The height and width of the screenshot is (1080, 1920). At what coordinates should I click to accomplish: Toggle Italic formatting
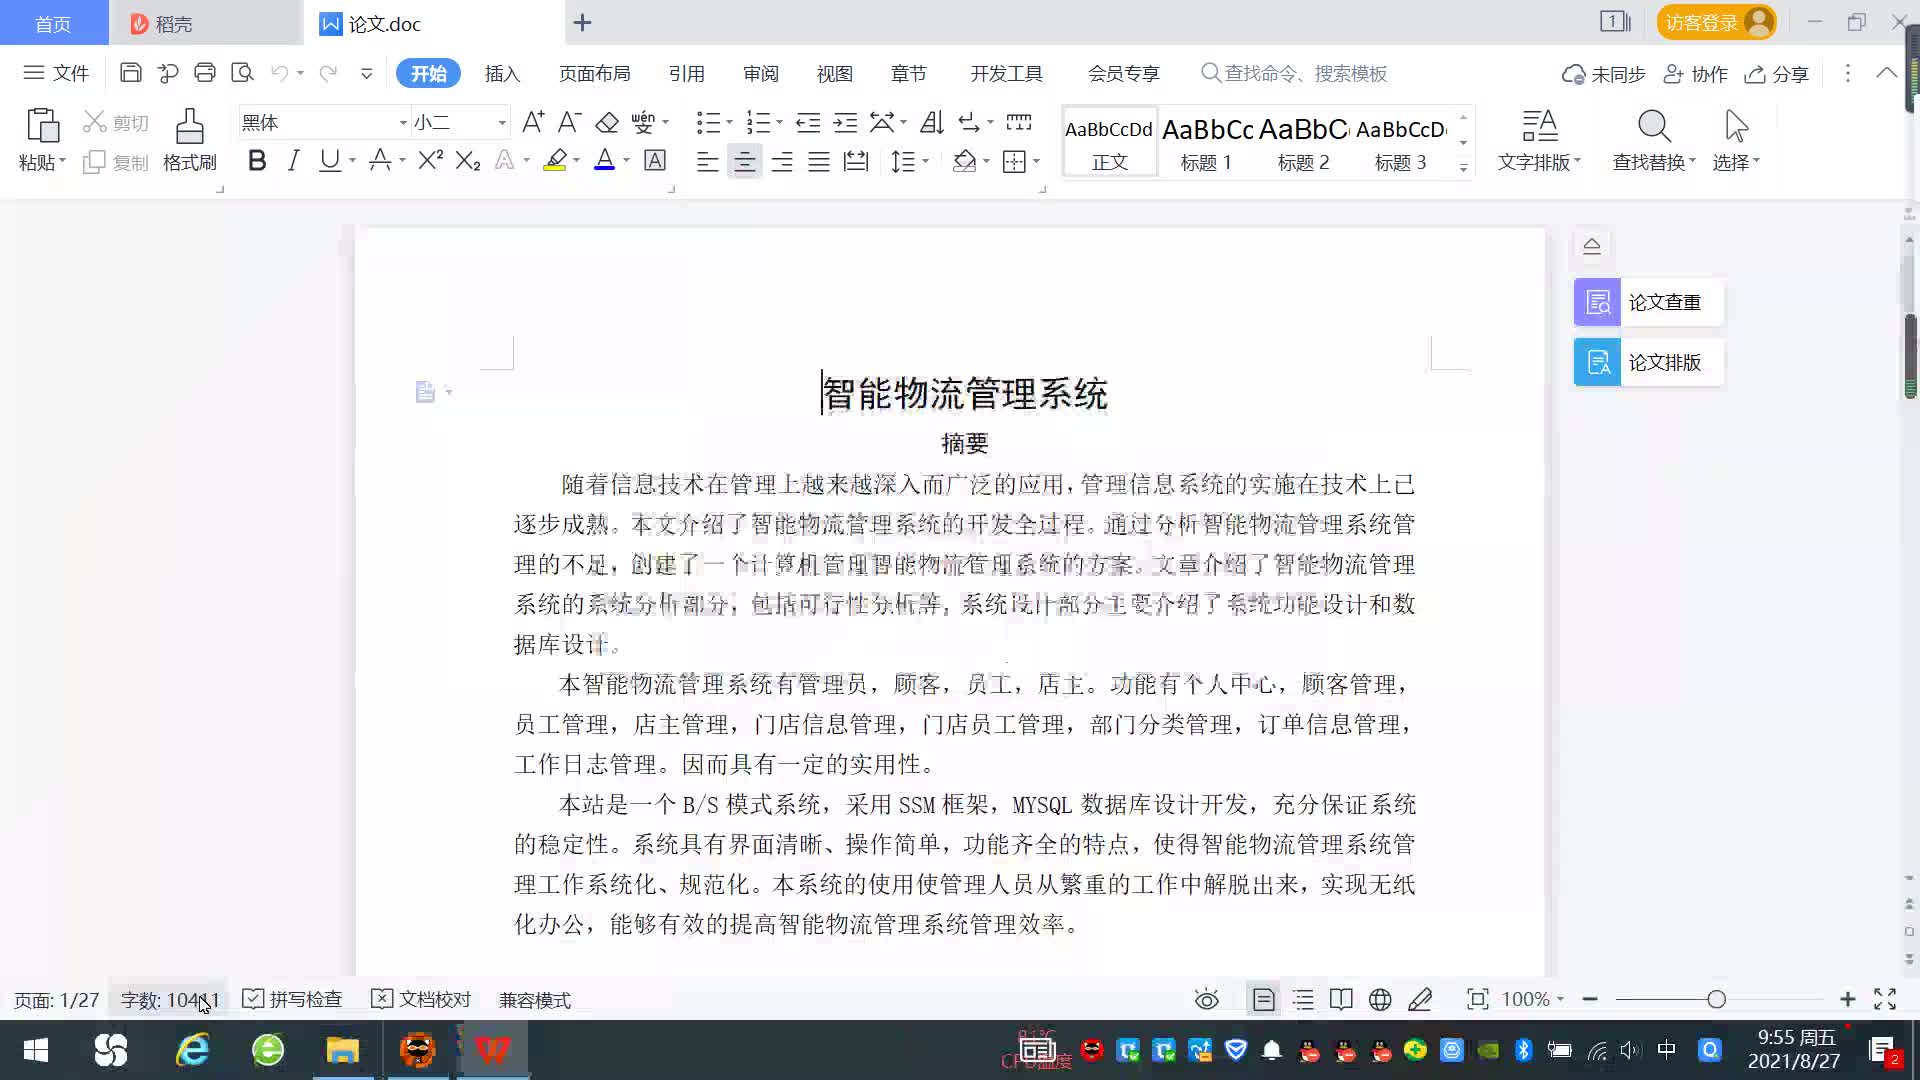pos(293,160)
